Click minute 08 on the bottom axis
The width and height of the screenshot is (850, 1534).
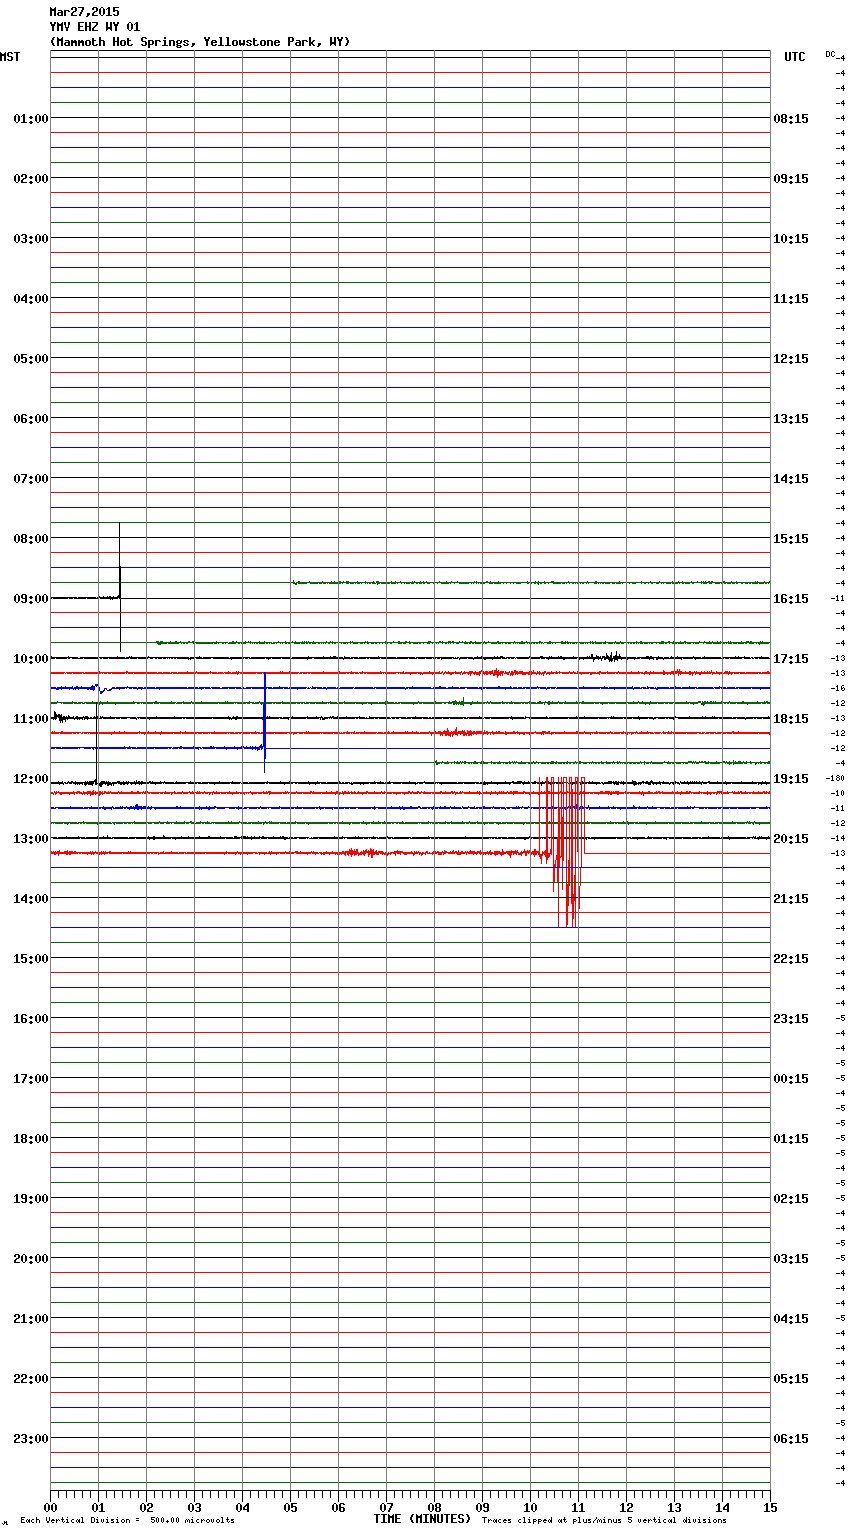coord(434,1507)
